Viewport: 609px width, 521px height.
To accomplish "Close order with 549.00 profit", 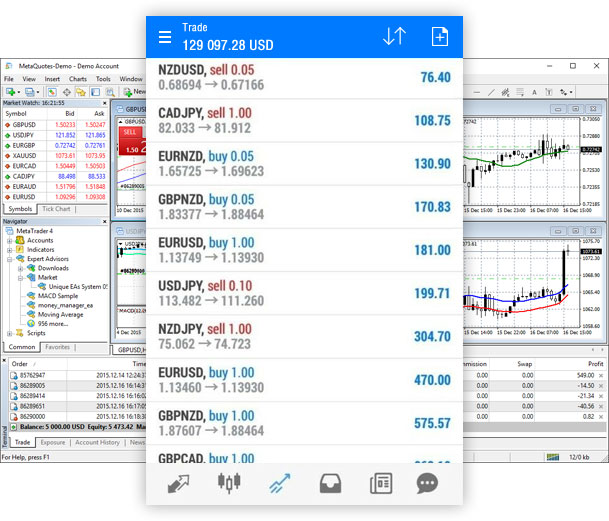I will click(601, 375).
